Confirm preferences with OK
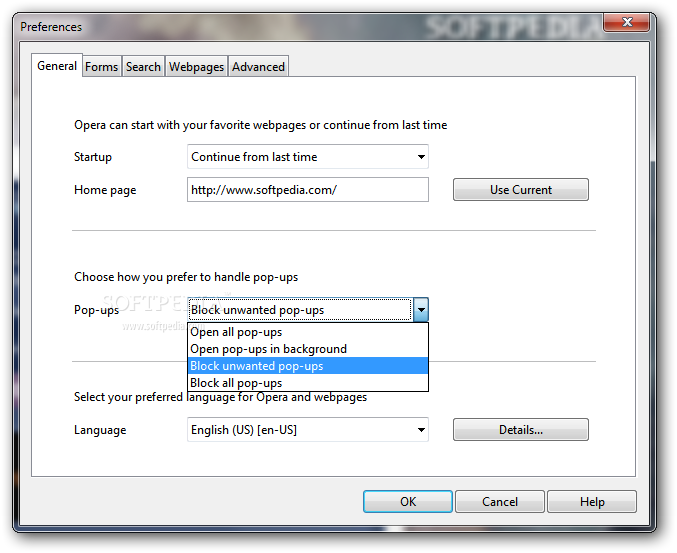Screen dimensions: 677x553 [408, 502]
